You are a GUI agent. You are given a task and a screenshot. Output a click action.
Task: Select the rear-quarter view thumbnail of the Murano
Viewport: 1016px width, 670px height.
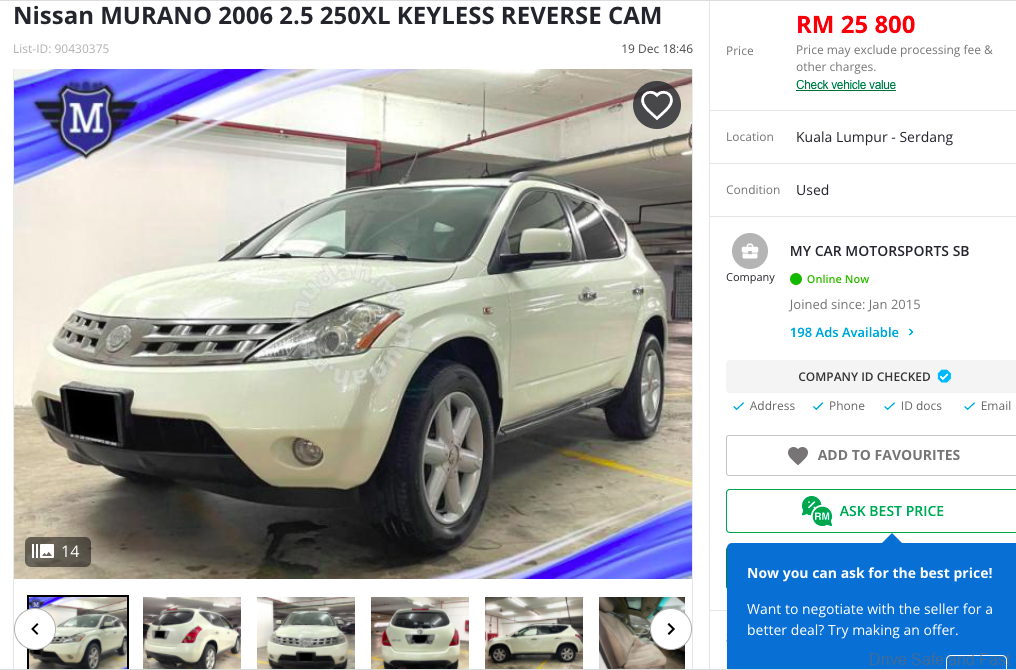(192, 632)
